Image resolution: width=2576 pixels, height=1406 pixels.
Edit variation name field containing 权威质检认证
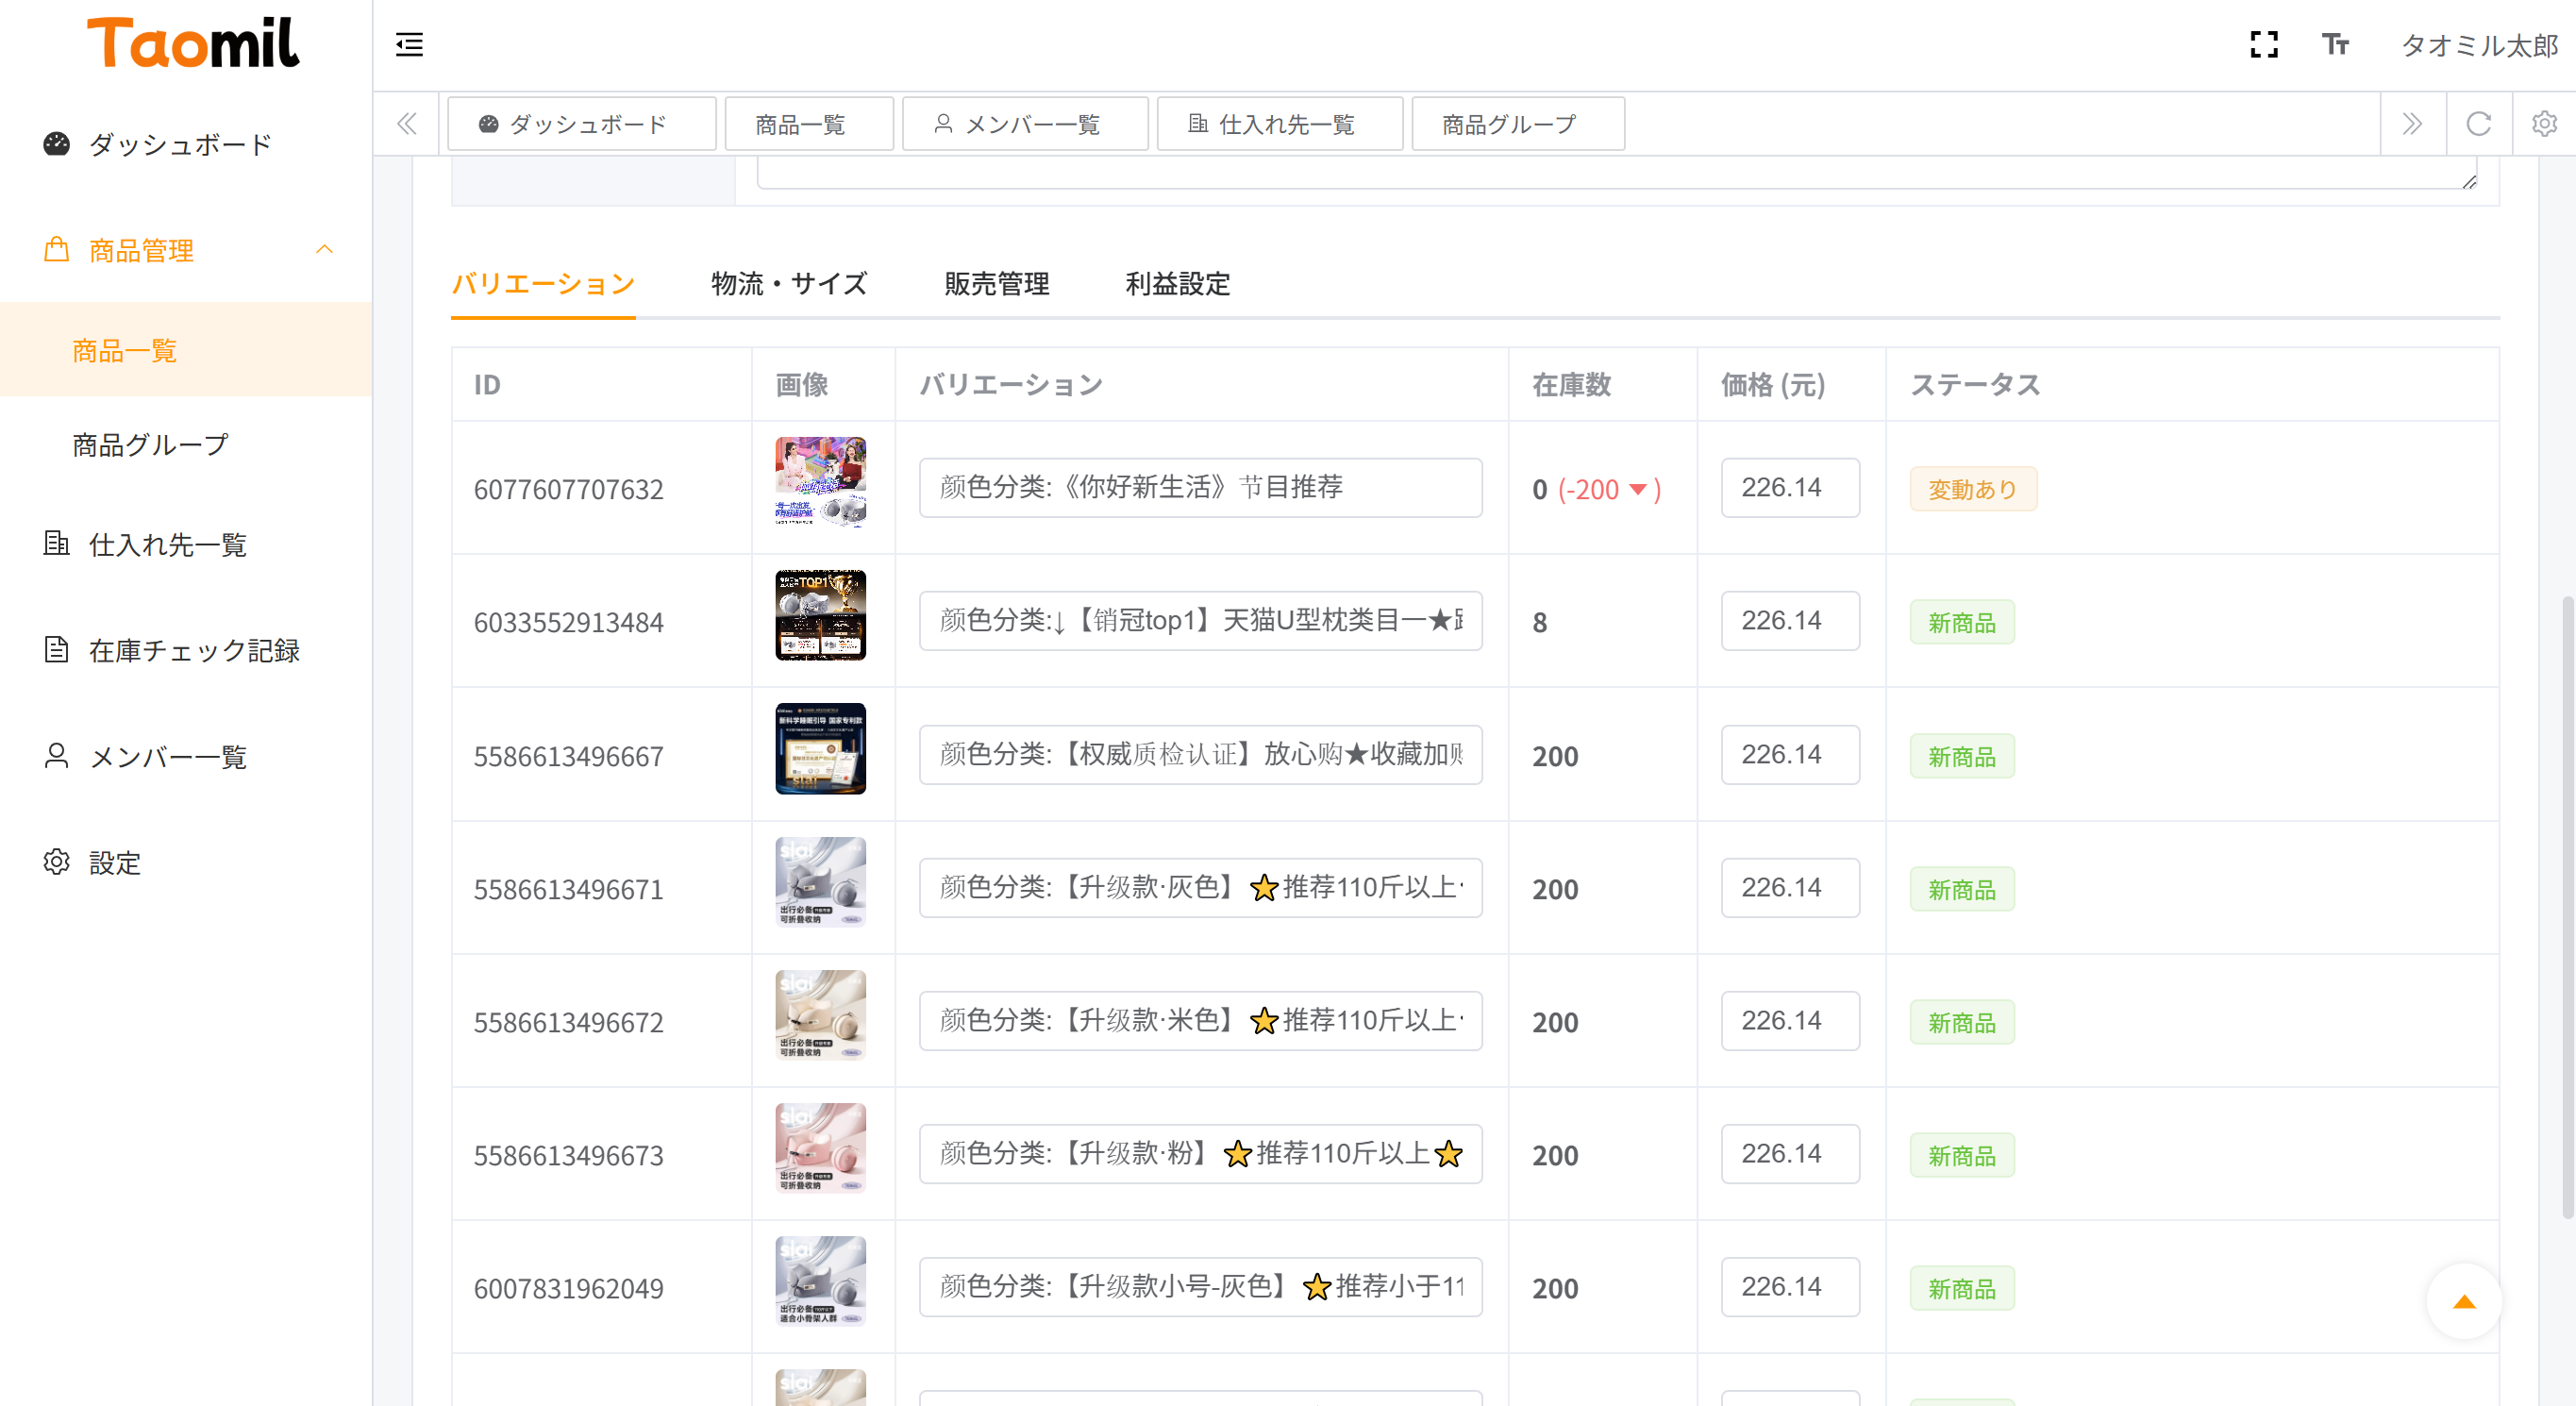click(1200, 754)
